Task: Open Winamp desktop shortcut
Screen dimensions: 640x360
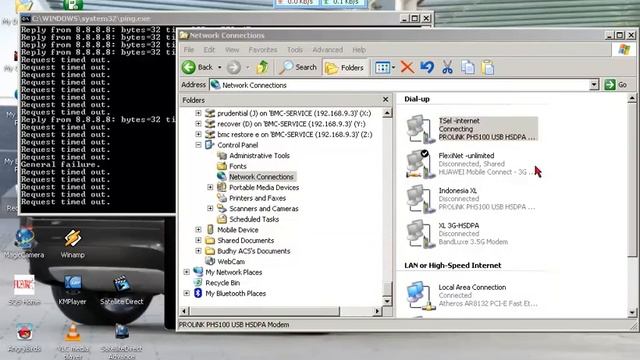Action: coord(72,244)
